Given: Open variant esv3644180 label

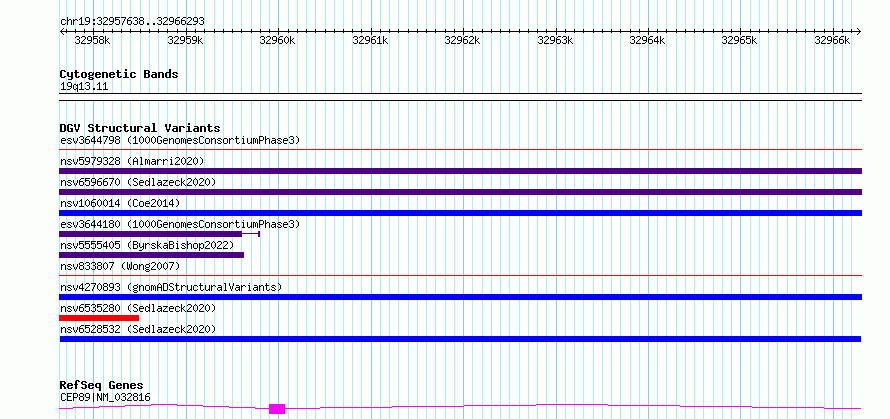Looking at the screenshot, I should coord(180,224).
